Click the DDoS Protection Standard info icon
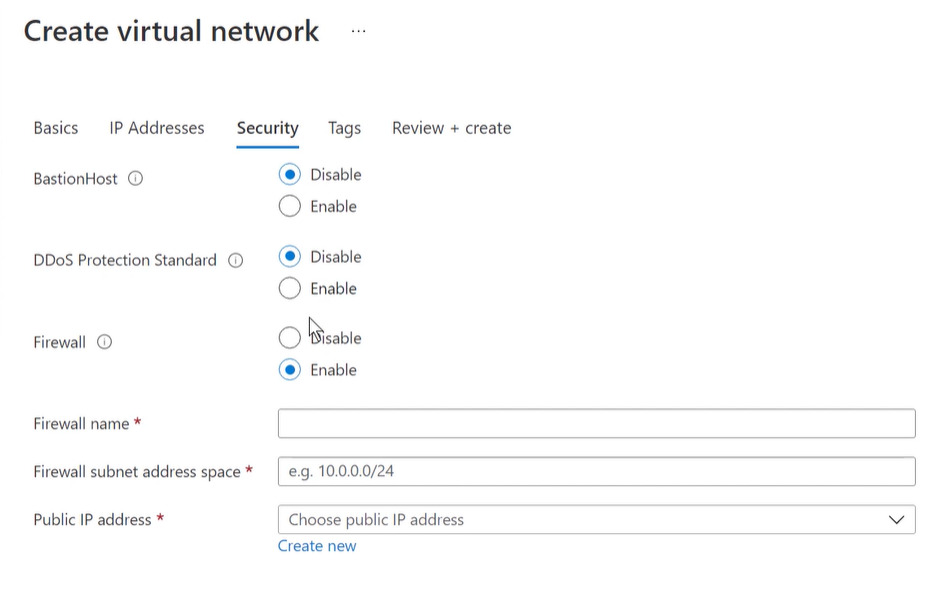This screenshot has height=593, width=943. pos(235,260)
